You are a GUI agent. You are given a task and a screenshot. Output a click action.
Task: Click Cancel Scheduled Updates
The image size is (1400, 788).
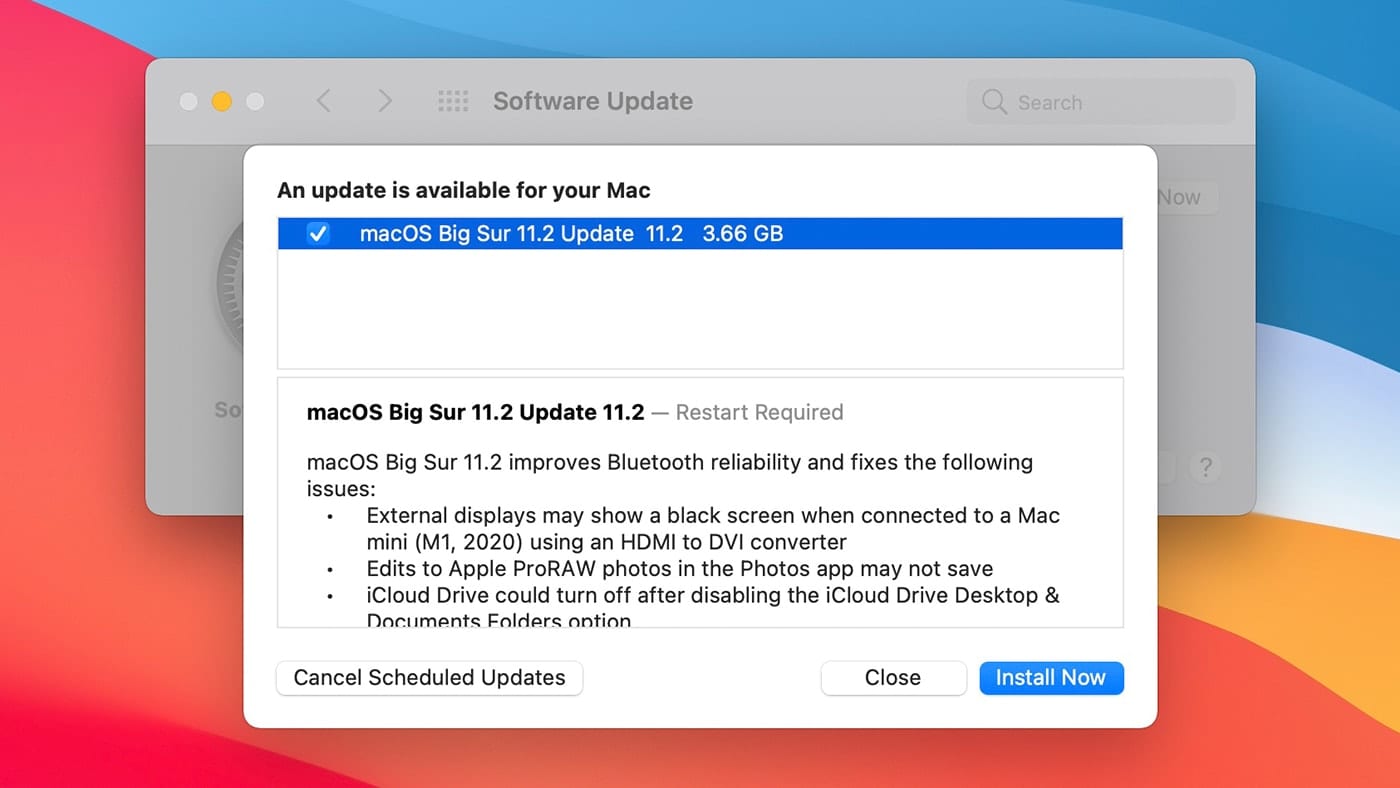(x=429, y=678)
